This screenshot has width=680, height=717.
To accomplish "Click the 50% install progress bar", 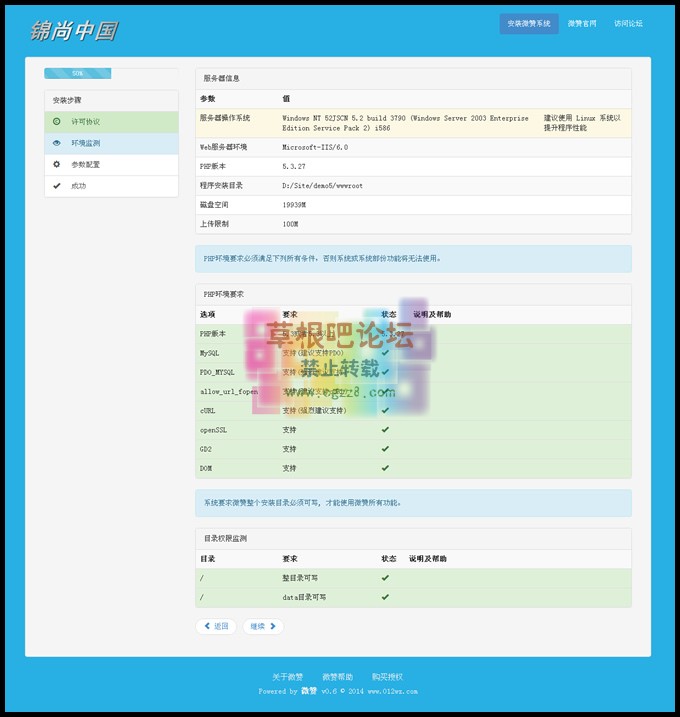I will tap(78, 73).
